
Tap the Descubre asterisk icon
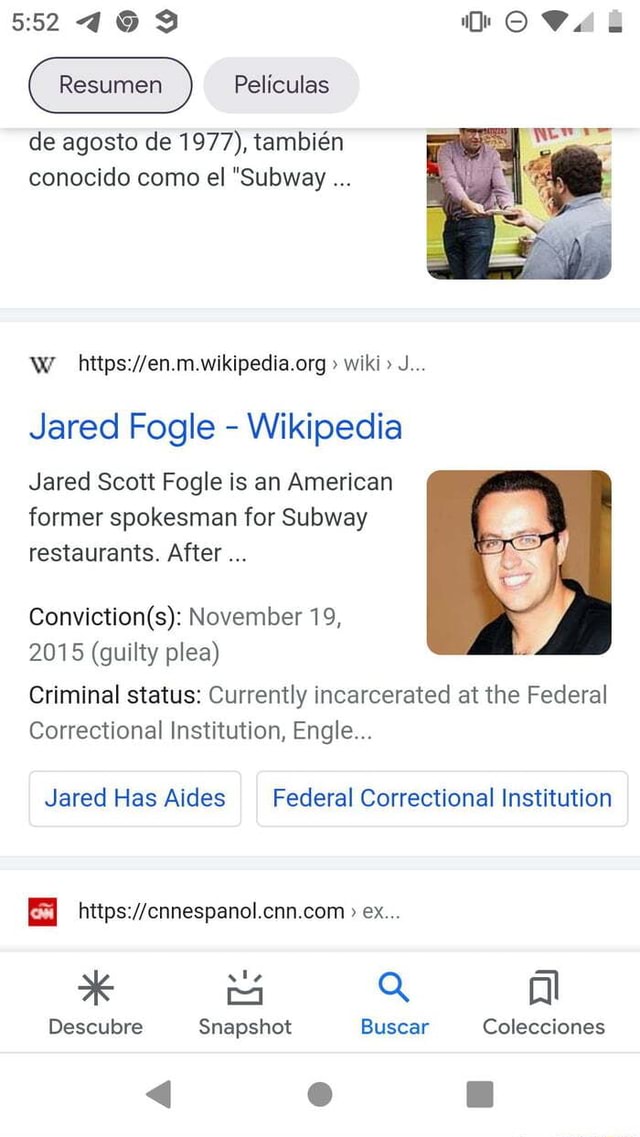(96, 988)
